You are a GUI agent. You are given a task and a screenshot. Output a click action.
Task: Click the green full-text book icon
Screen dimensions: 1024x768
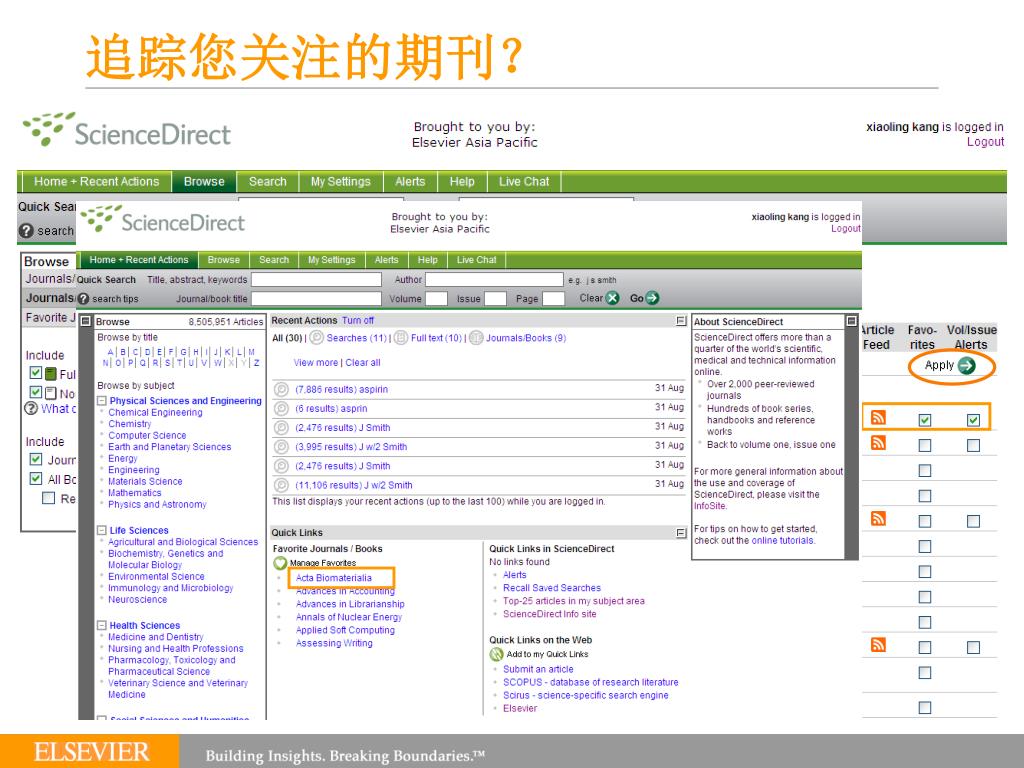(51, 374)
